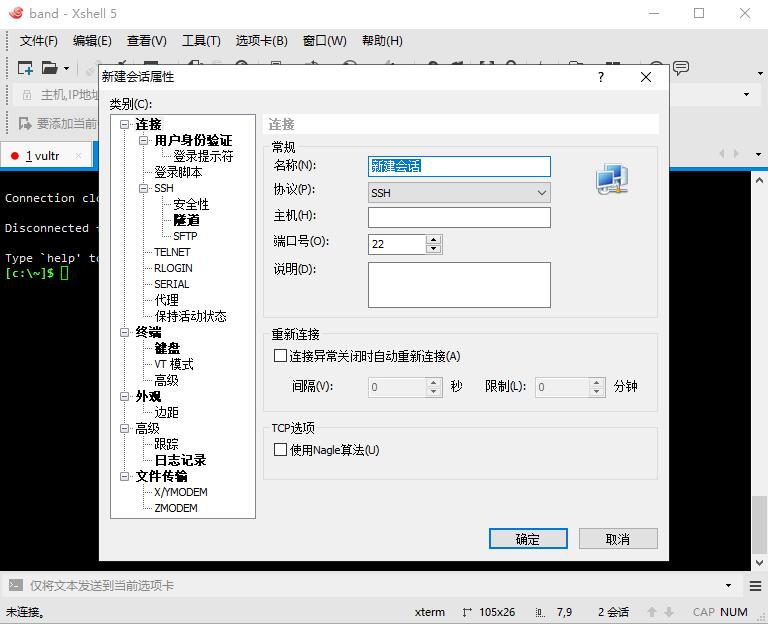
Task: Click the lock icon in the address bar
Action: click(x=27, y=95)
